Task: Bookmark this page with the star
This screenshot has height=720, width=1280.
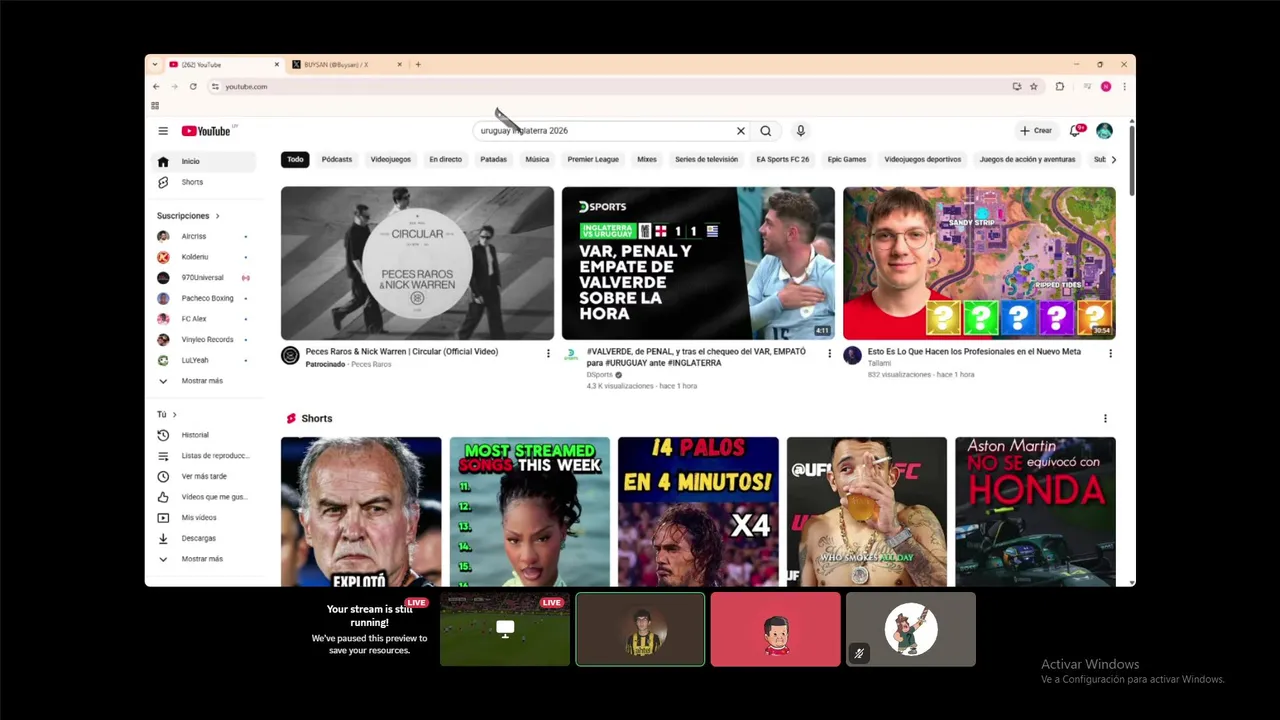Action: click(x=1034, y=87)
